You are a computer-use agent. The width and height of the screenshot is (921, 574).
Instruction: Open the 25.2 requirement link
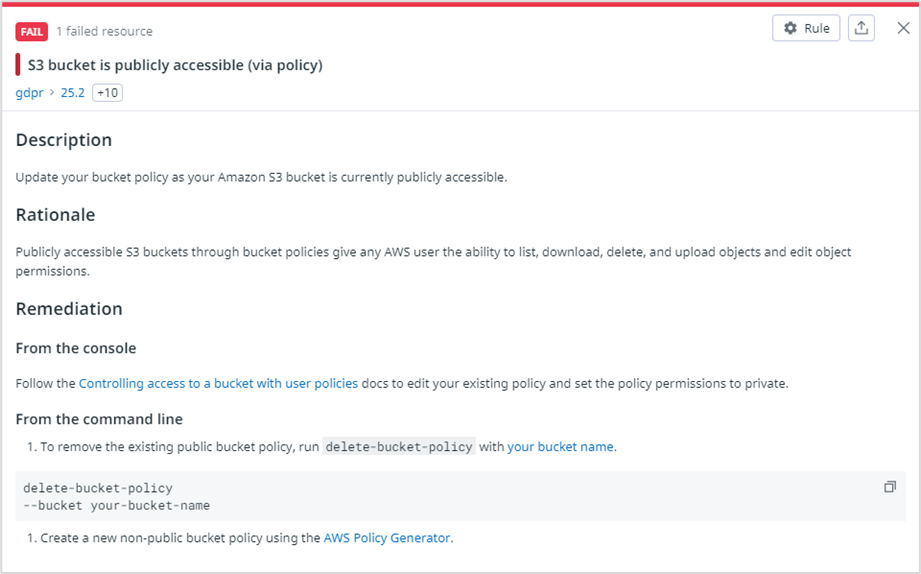pos(73,93)
